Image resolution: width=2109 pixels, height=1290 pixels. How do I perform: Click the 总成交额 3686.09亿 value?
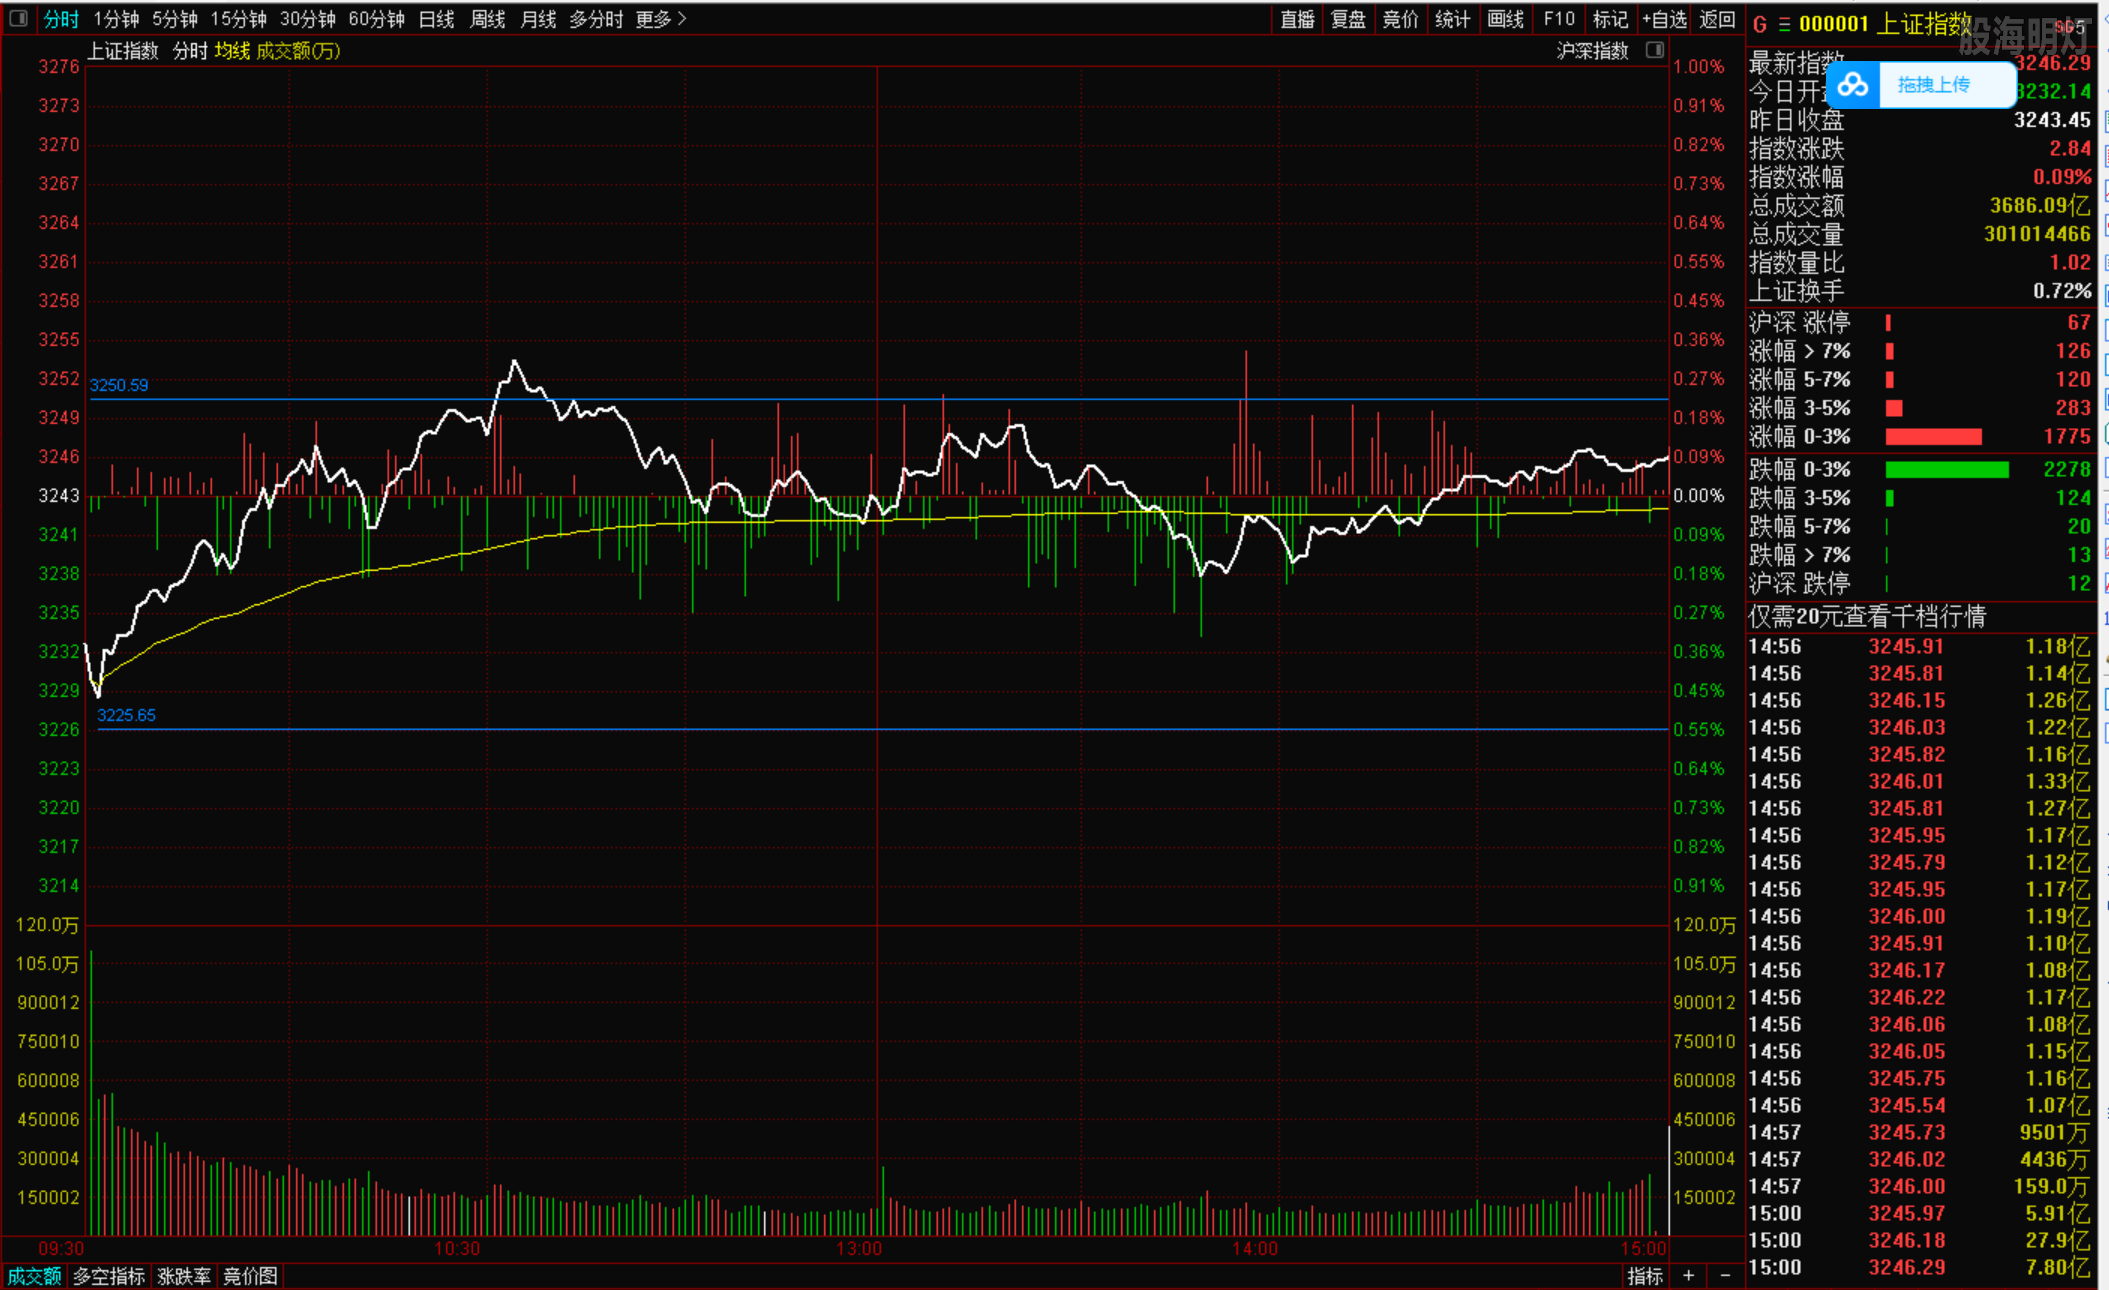click(2040, 206)
